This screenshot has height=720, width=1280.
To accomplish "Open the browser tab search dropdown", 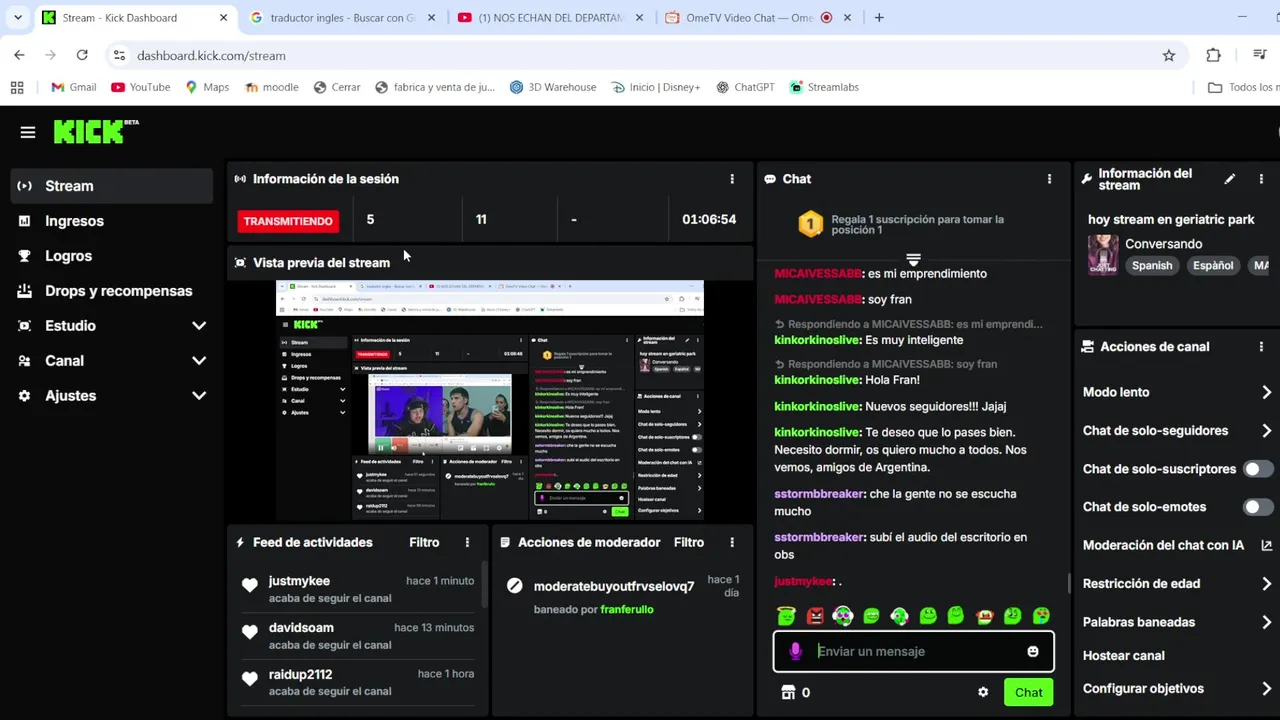I will click(17, 17).
